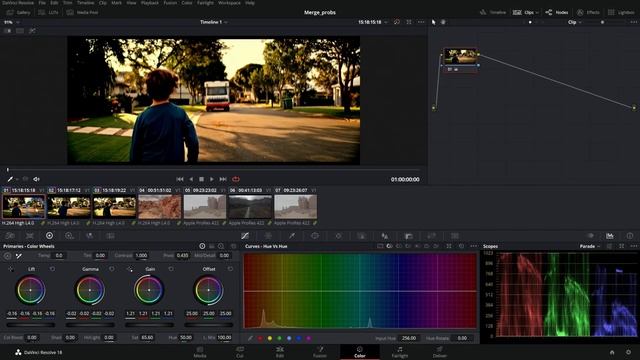
Task: Toggle the Nodes panel button
Action: 557,13
